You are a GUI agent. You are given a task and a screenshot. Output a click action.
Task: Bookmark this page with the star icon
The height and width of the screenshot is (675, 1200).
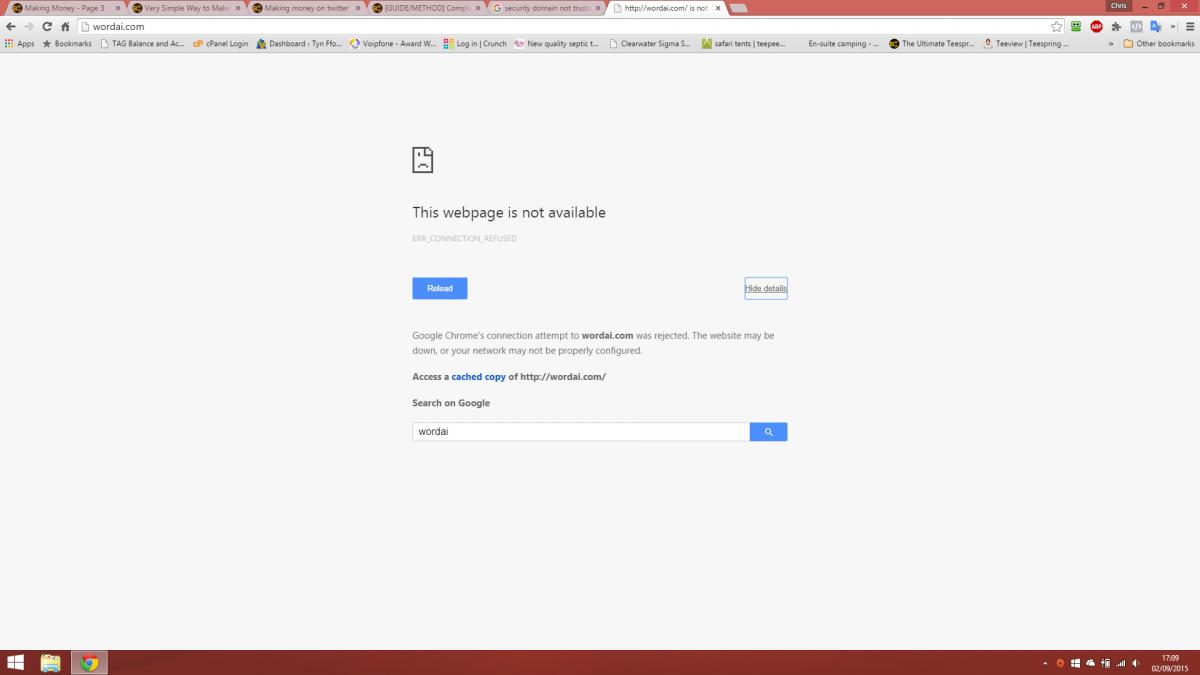pos(1056,27)
